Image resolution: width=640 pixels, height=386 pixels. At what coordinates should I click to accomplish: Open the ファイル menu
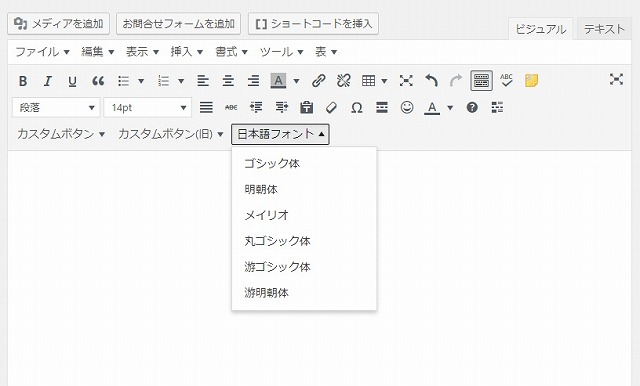tap(42, 52)
